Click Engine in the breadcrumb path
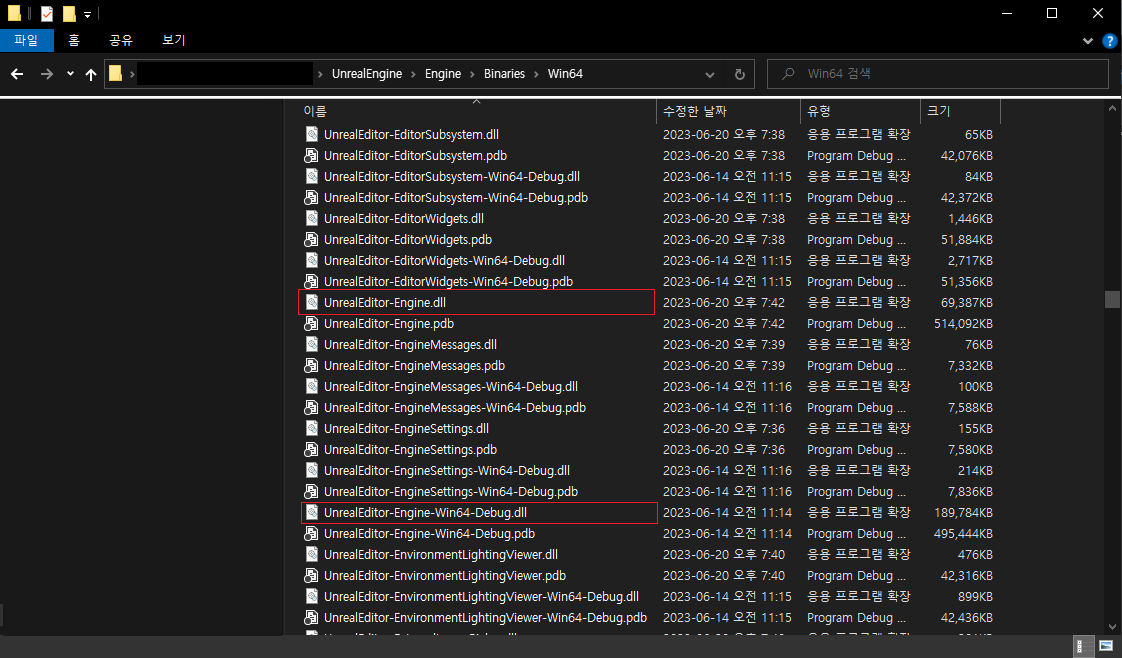 tap(443, 74)
